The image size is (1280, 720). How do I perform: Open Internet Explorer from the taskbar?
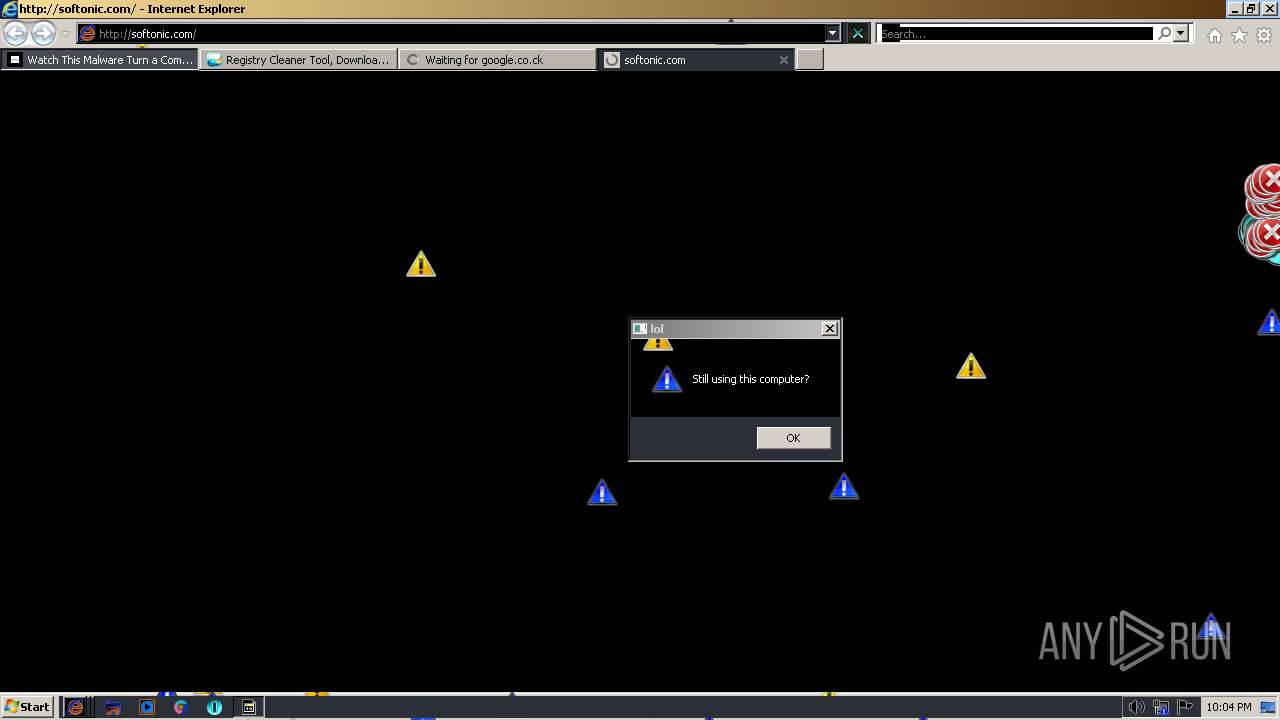tap(75, 707)
